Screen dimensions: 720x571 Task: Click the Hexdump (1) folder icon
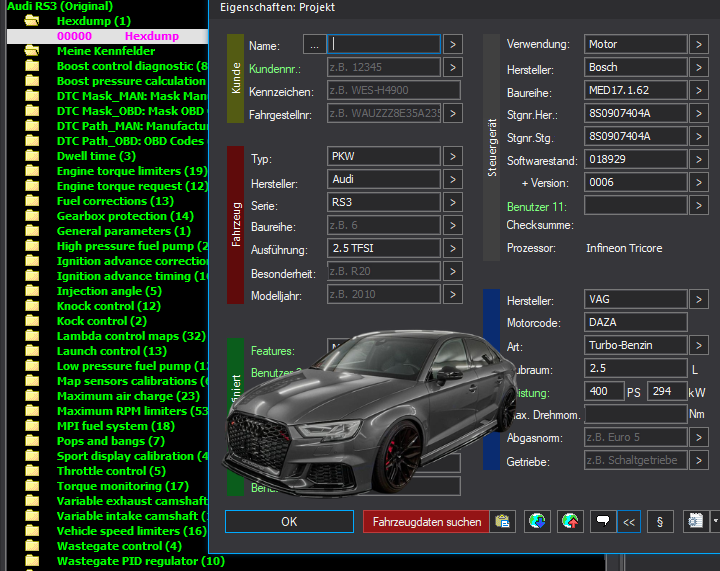[x=32, y=21]
